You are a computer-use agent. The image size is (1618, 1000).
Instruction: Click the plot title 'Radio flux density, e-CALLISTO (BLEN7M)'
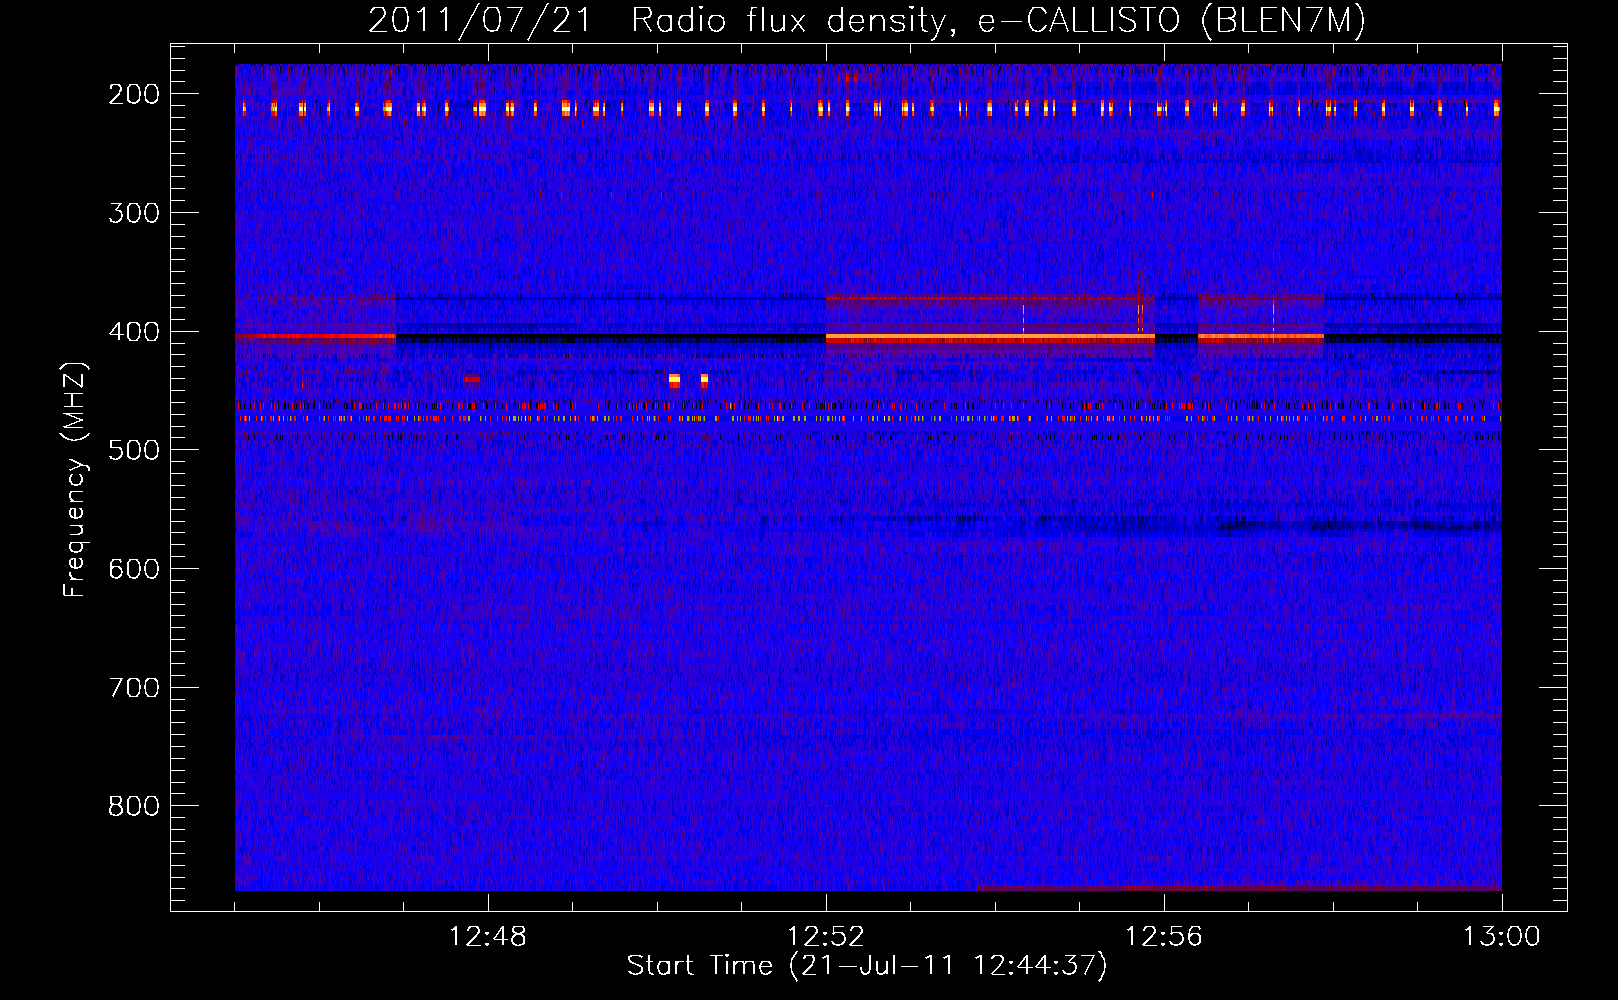click(x=998, y=21)
